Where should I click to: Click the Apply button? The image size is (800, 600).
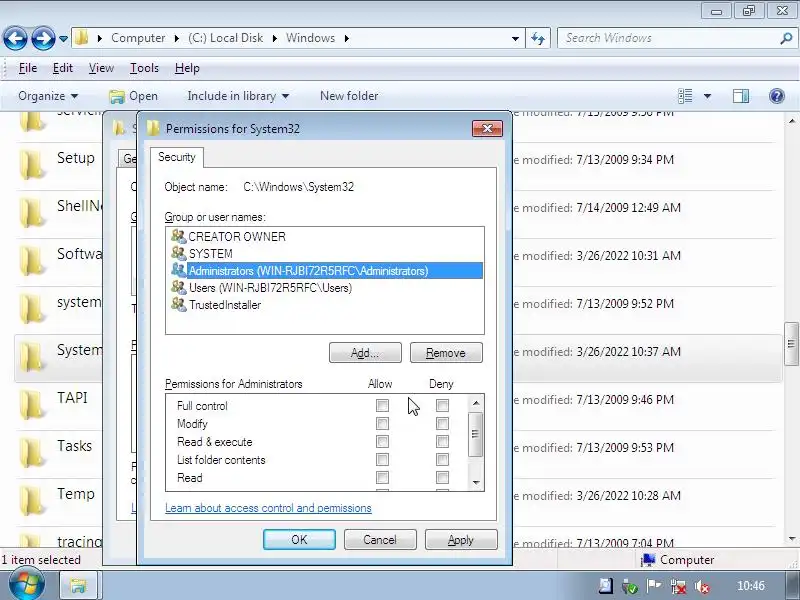pos(461,540)
